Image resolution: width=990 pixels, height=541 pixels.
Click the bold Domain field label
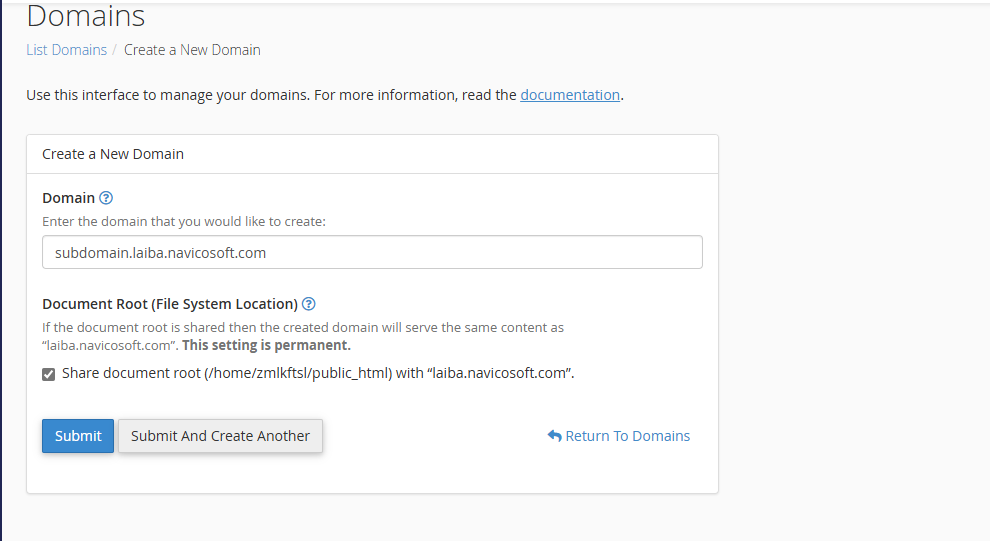68,198
